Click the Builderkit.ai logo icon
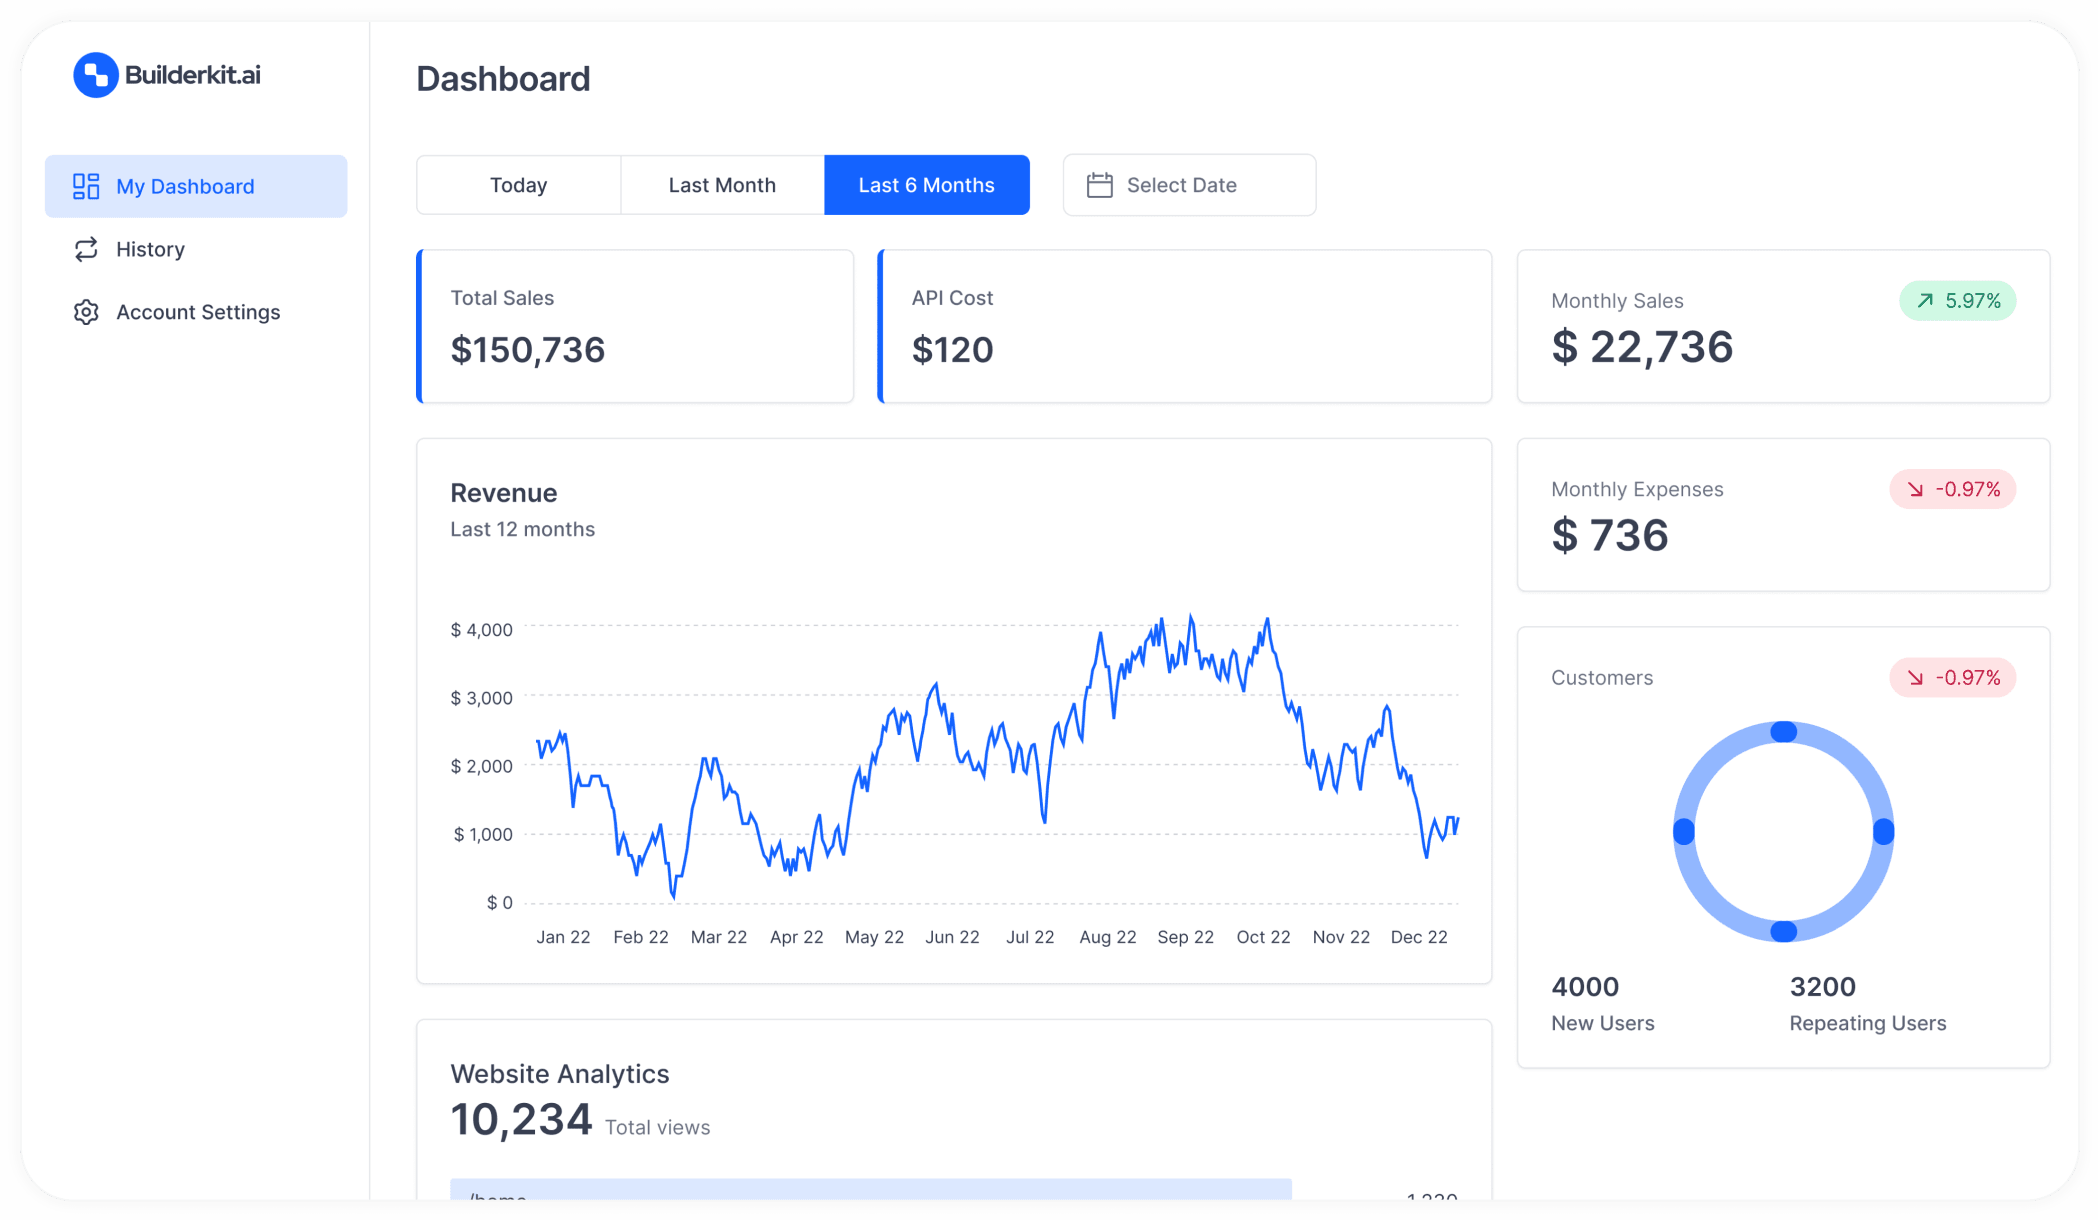The width and height of the screenshot is (2098, 1220). (96, 75)
